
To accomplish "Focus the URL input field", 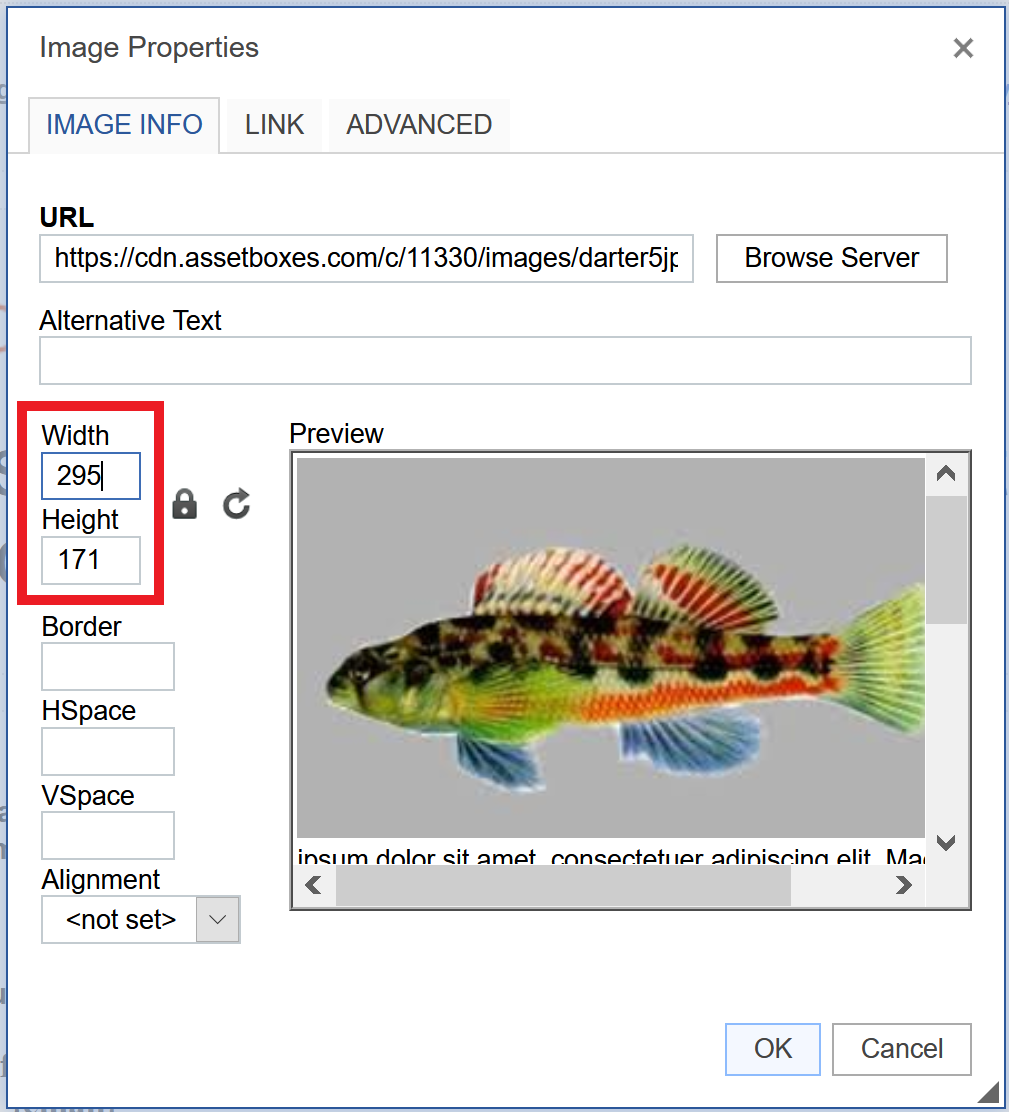I will pos(366,259).
